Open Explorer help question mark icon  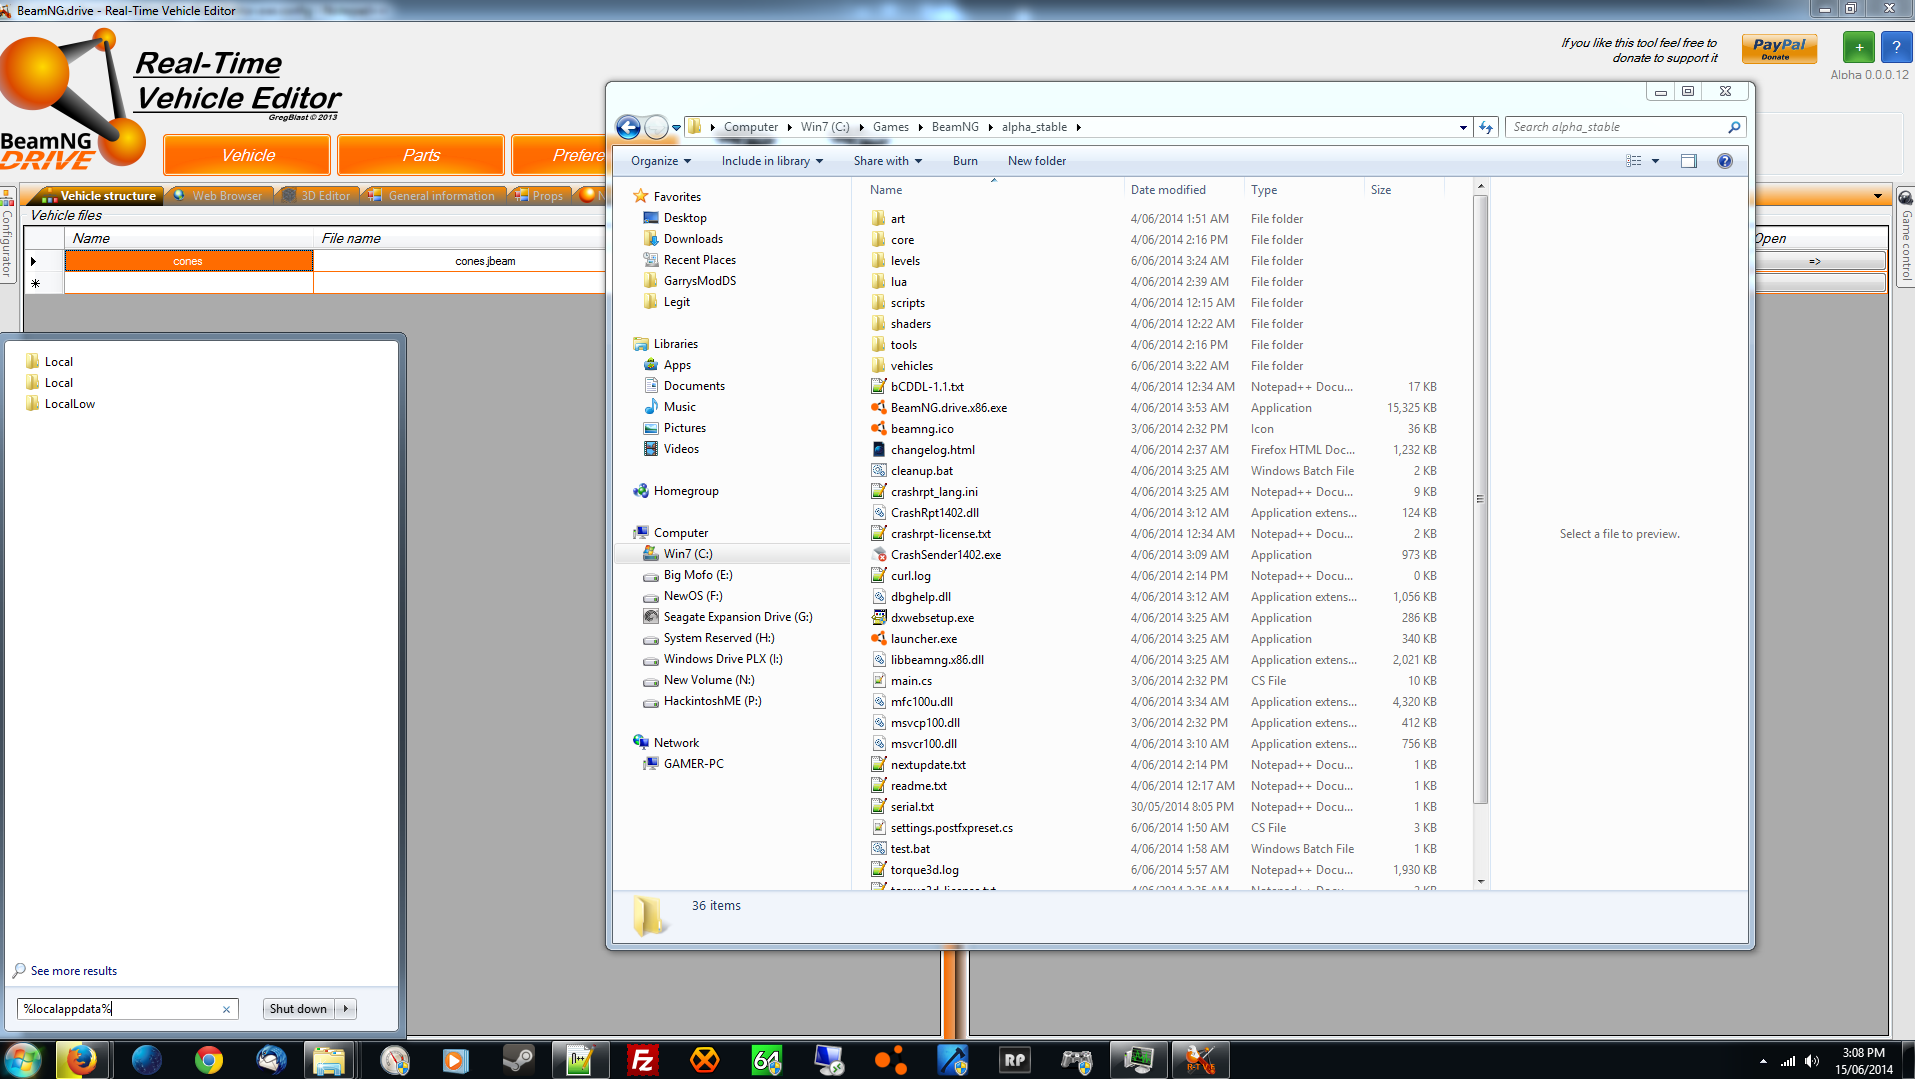[x=1725, y=161]
